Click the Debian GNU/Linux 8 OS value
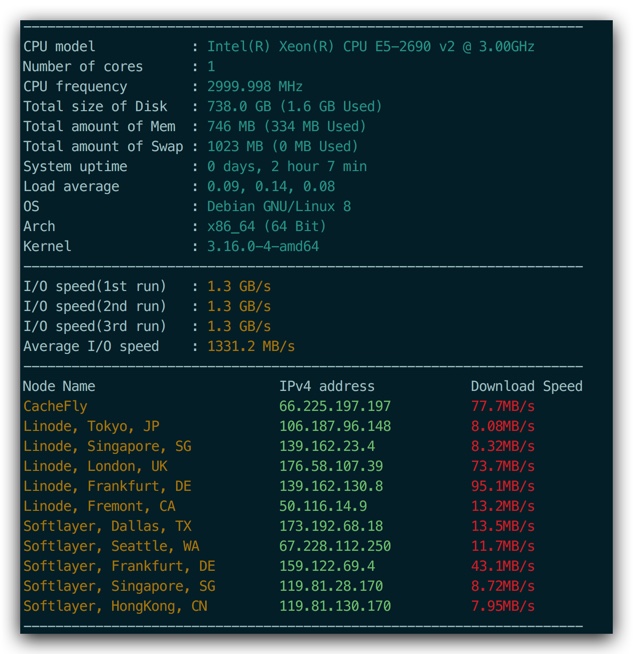The width and height of the screenshot is (633, 654). click(x=279, y=206)
